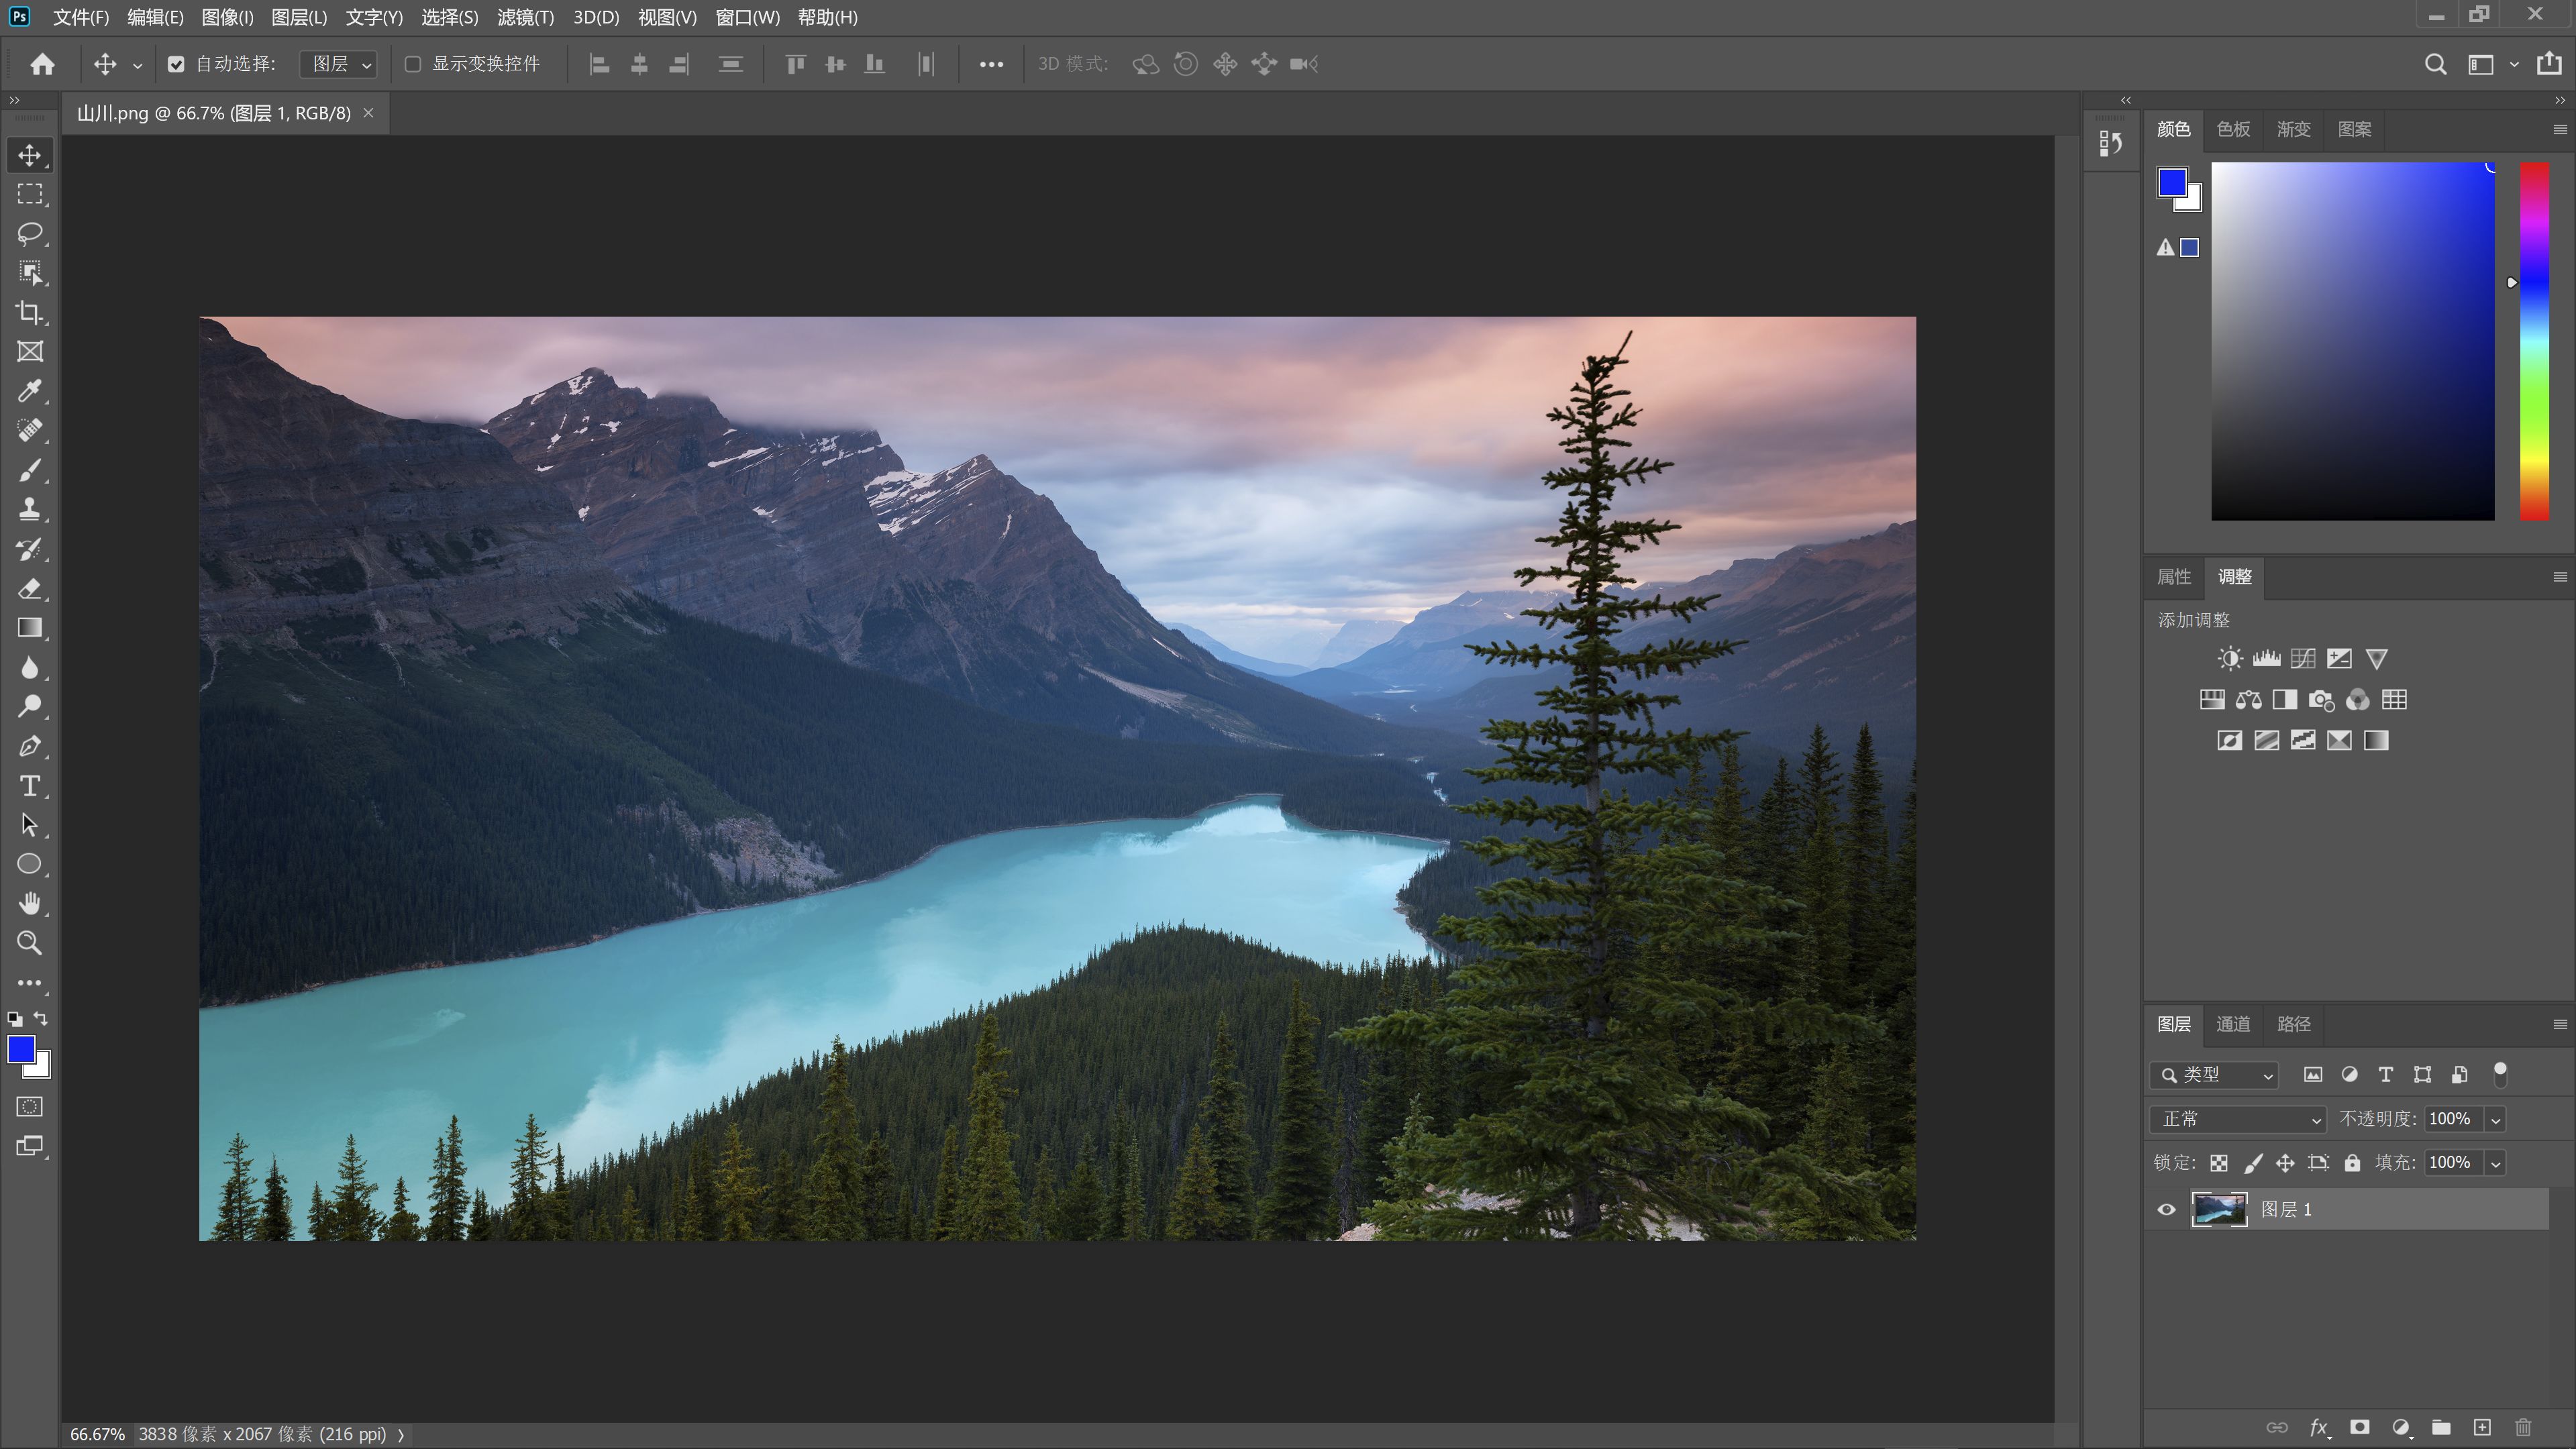Add a Brightness/Contrast adjustment
Viewport: 2576px width, 1449px height.
[x=2229, y=658]
